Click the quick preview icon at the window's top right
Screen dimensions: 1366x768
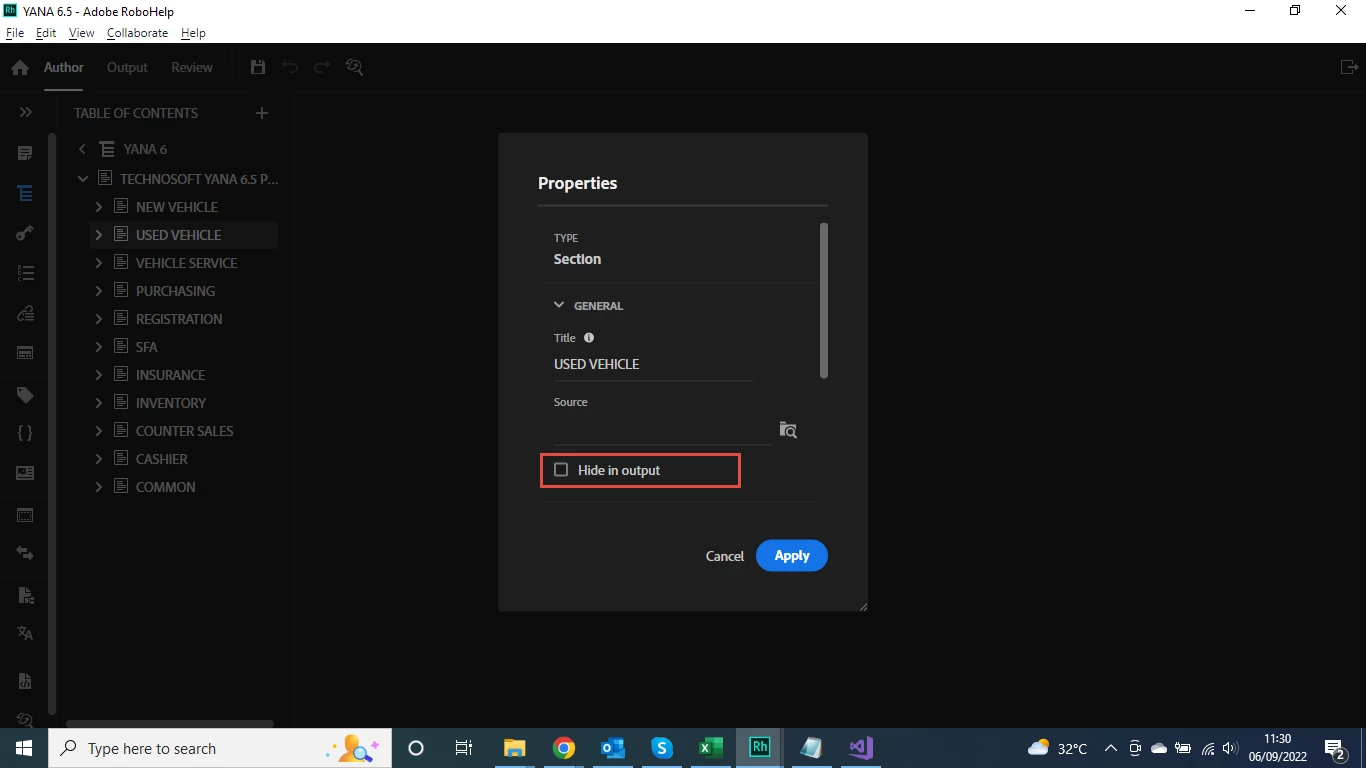[x=1347, y=67]
